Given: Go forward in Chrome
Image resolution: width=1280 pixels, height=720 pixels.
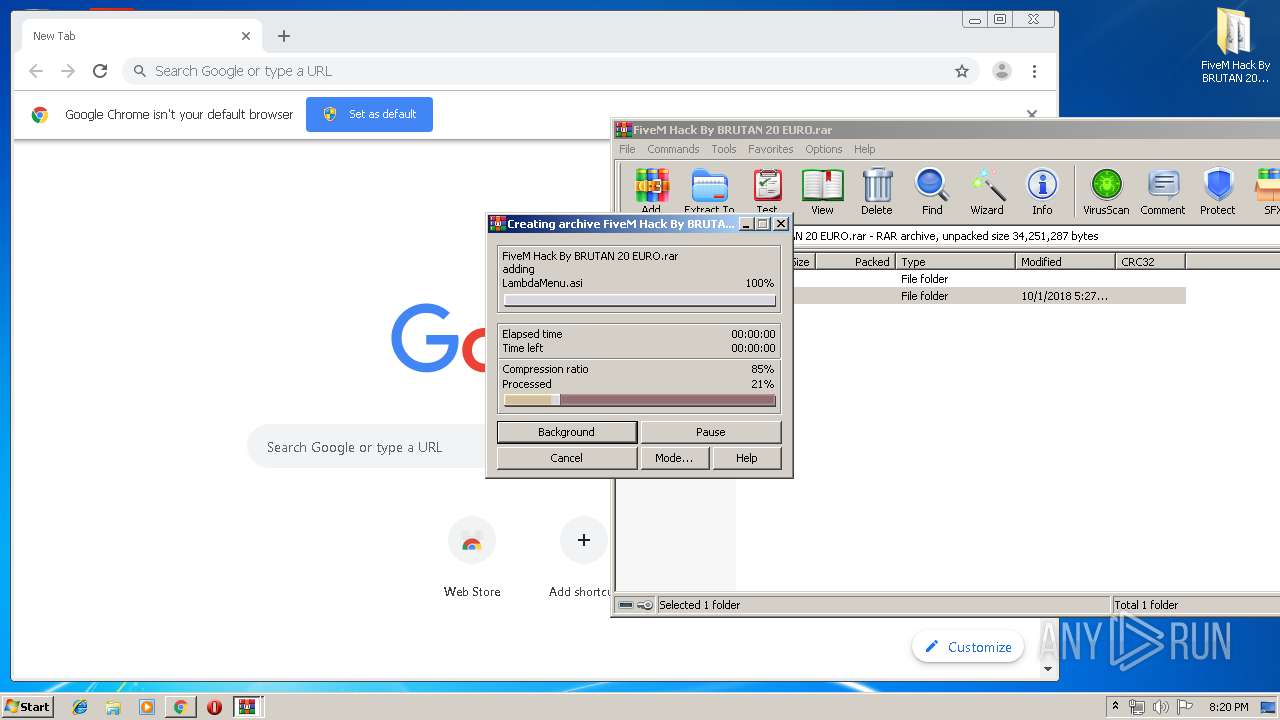Looking at the screenshot, I should coord(68,71).
